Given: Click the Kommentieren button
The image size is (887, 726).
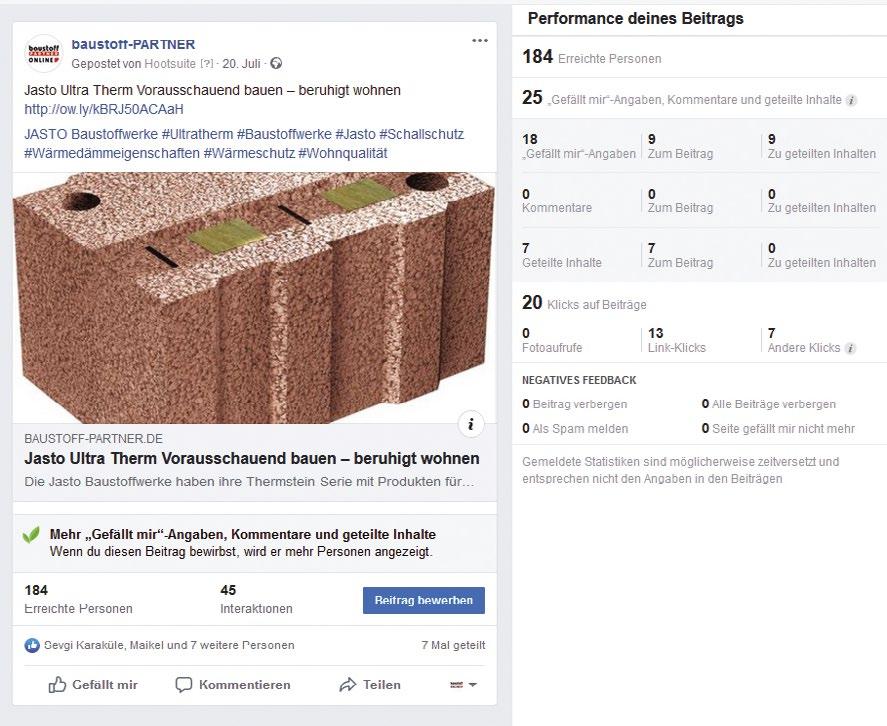Looking at the screenshot, I should point(232,685).
